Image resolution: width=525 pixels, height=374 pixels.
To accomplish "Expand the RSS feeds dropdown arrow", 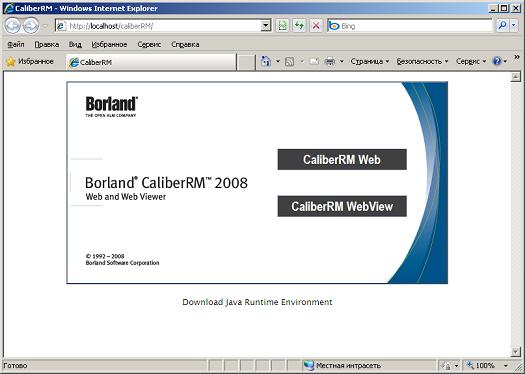I will 302,62.
